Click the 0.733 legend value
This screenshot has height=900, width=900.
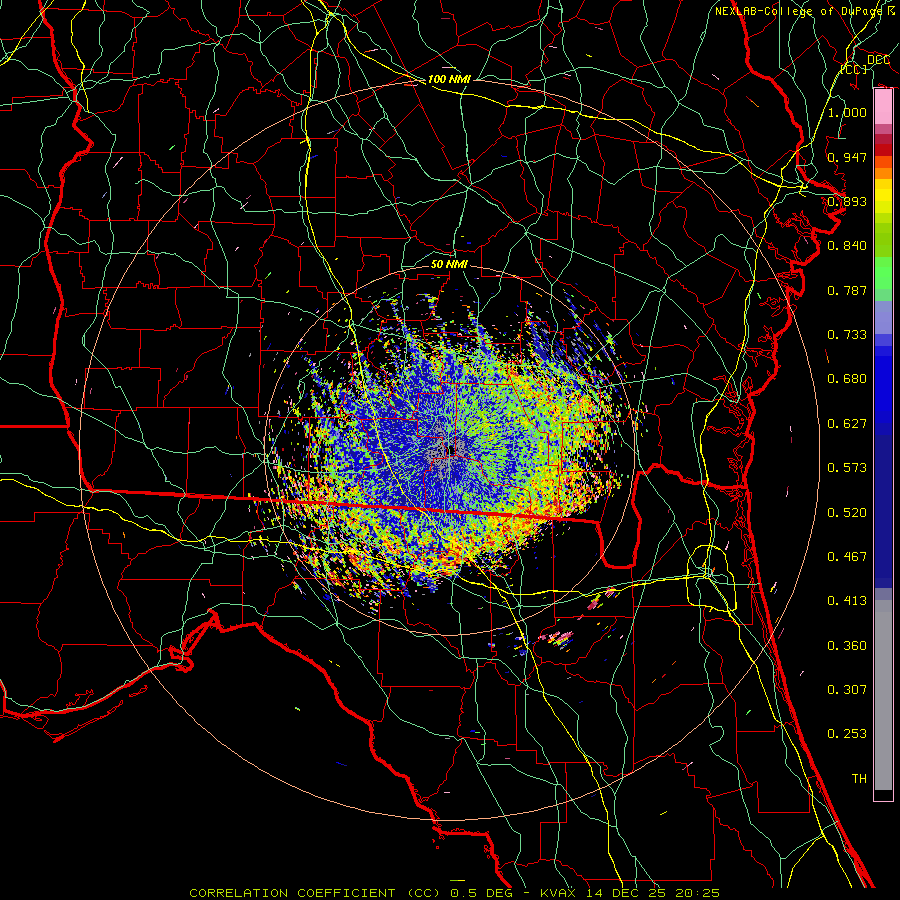coord(847,334)
